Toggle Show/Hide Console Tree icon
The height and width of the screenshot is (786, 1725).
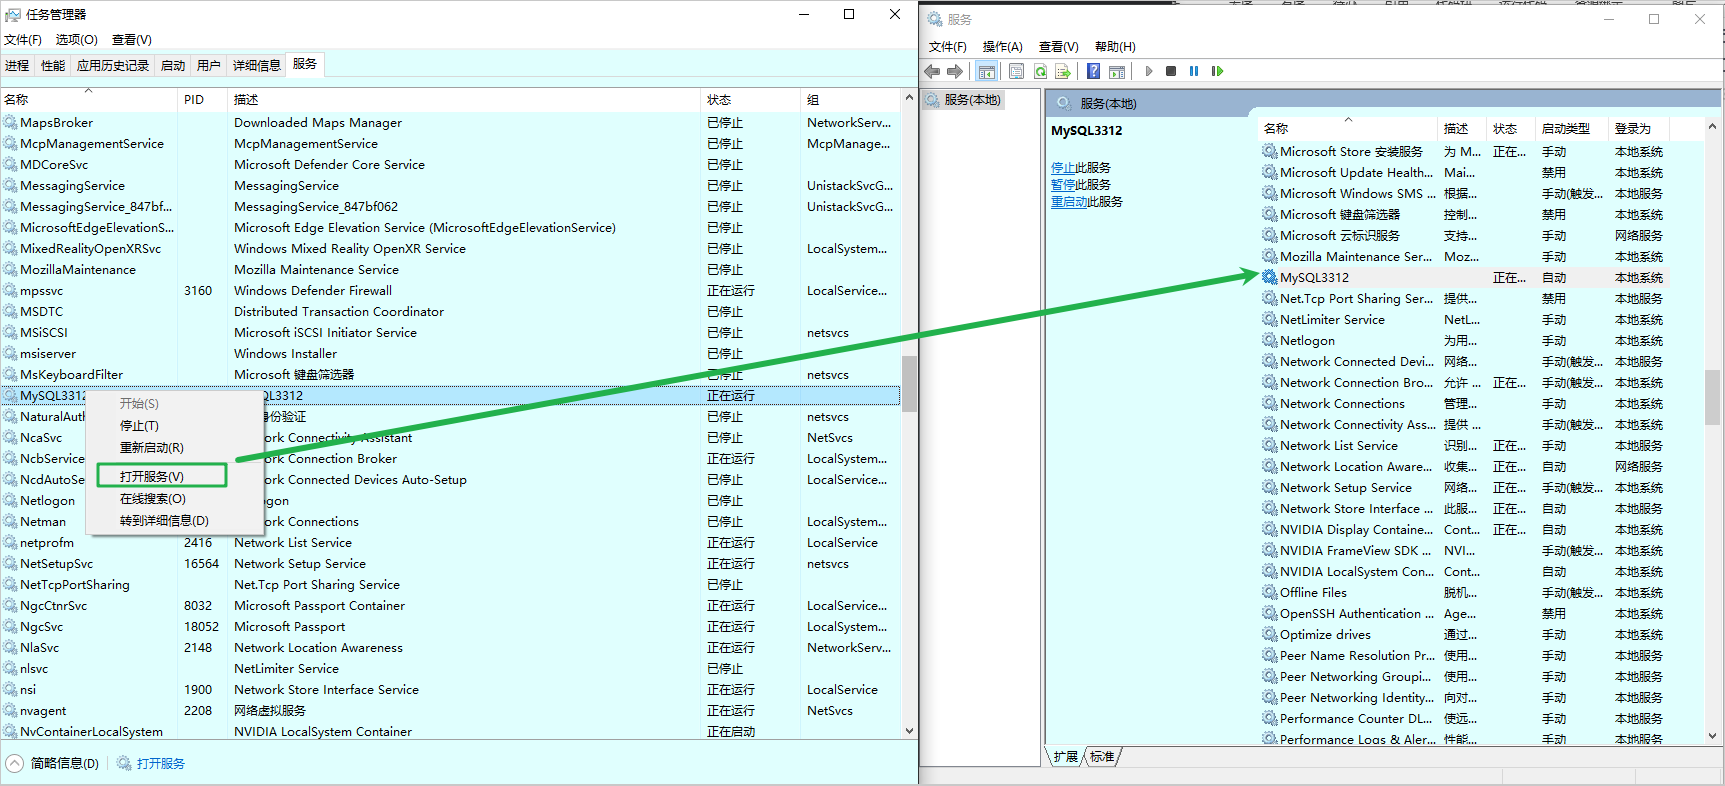pos(987,71)
